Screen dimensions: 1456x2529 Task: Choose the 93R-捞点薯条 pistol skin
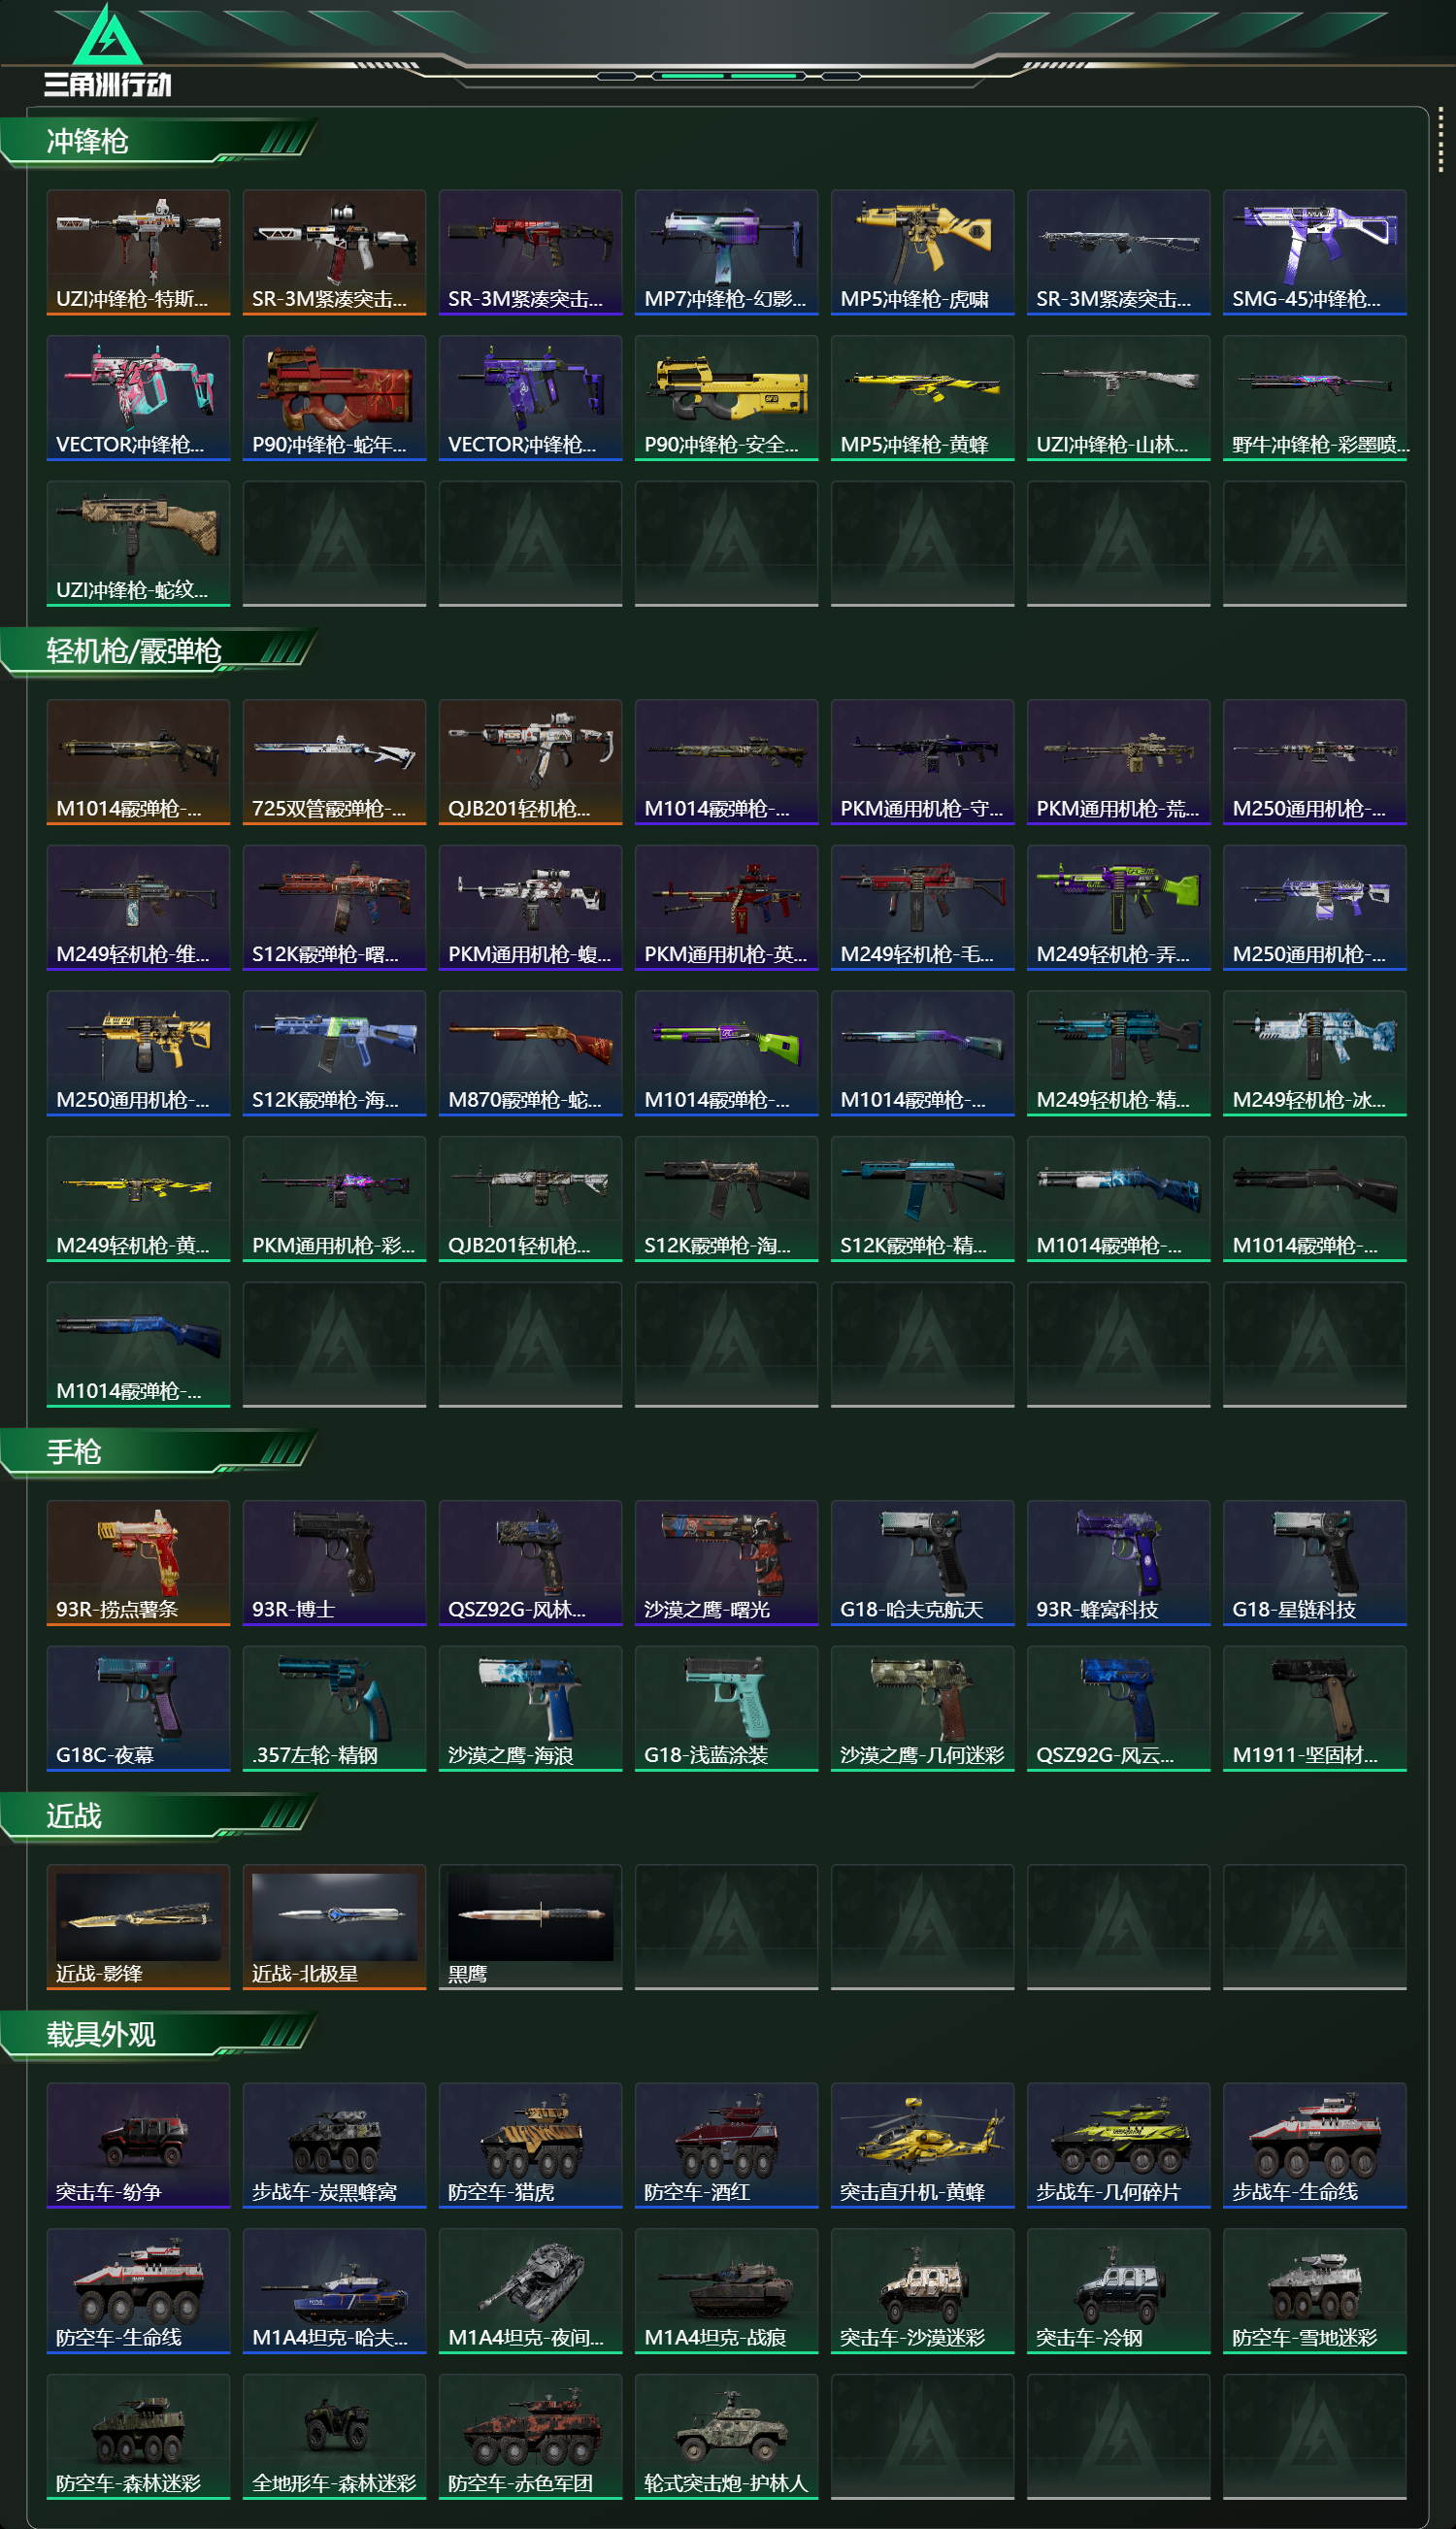[x=138, y=1562]
